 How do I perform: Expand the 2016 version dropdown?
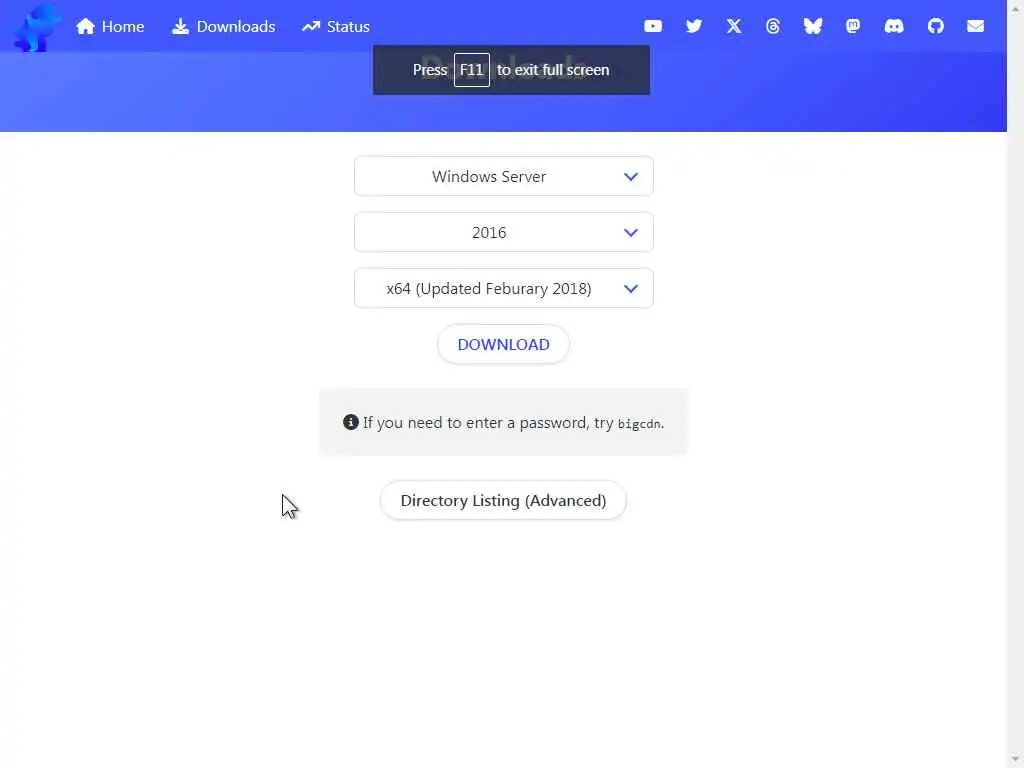coord(504,232)
